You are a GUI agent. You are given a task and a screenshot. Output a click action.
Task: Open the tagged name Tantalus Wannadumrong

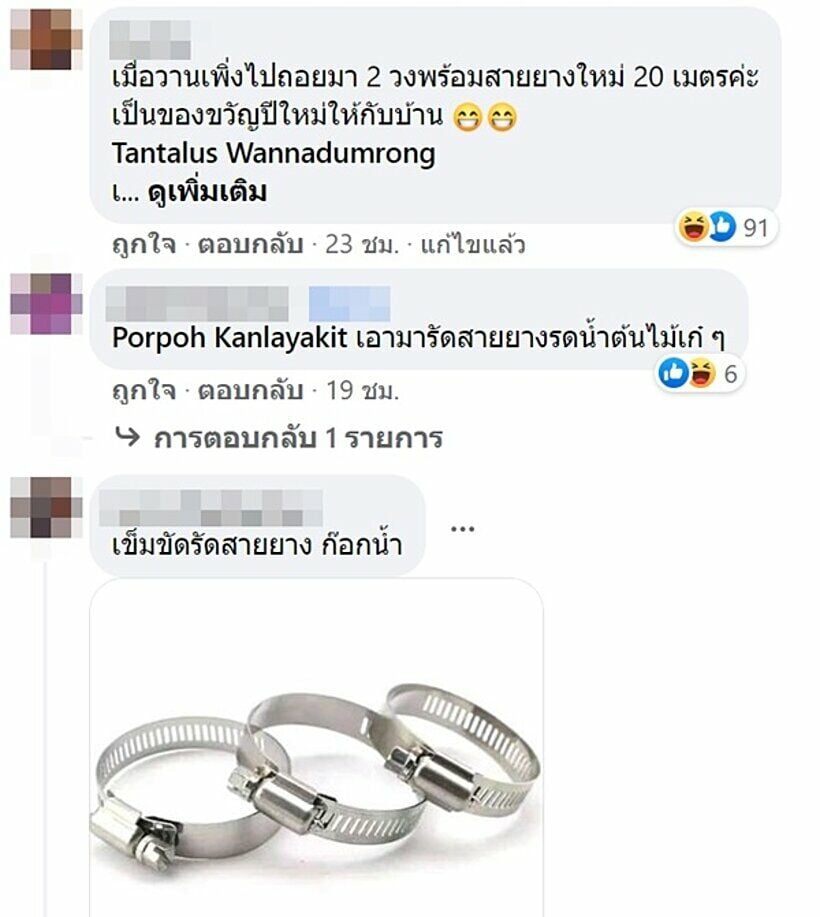tap(274, 154)
